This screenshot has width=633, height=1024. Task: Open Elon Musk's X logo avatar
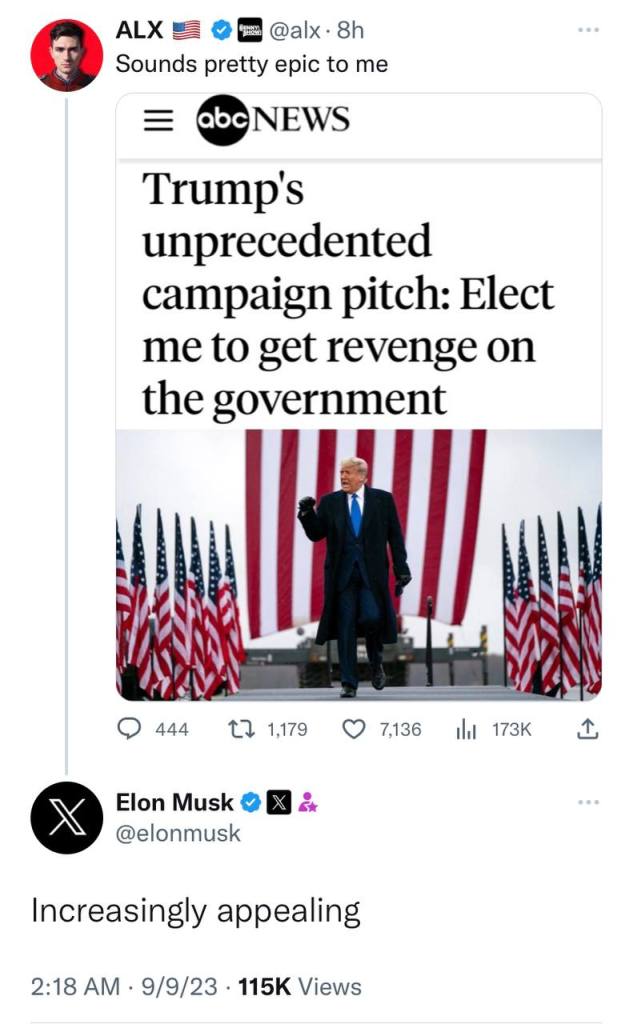coord(67,817)
